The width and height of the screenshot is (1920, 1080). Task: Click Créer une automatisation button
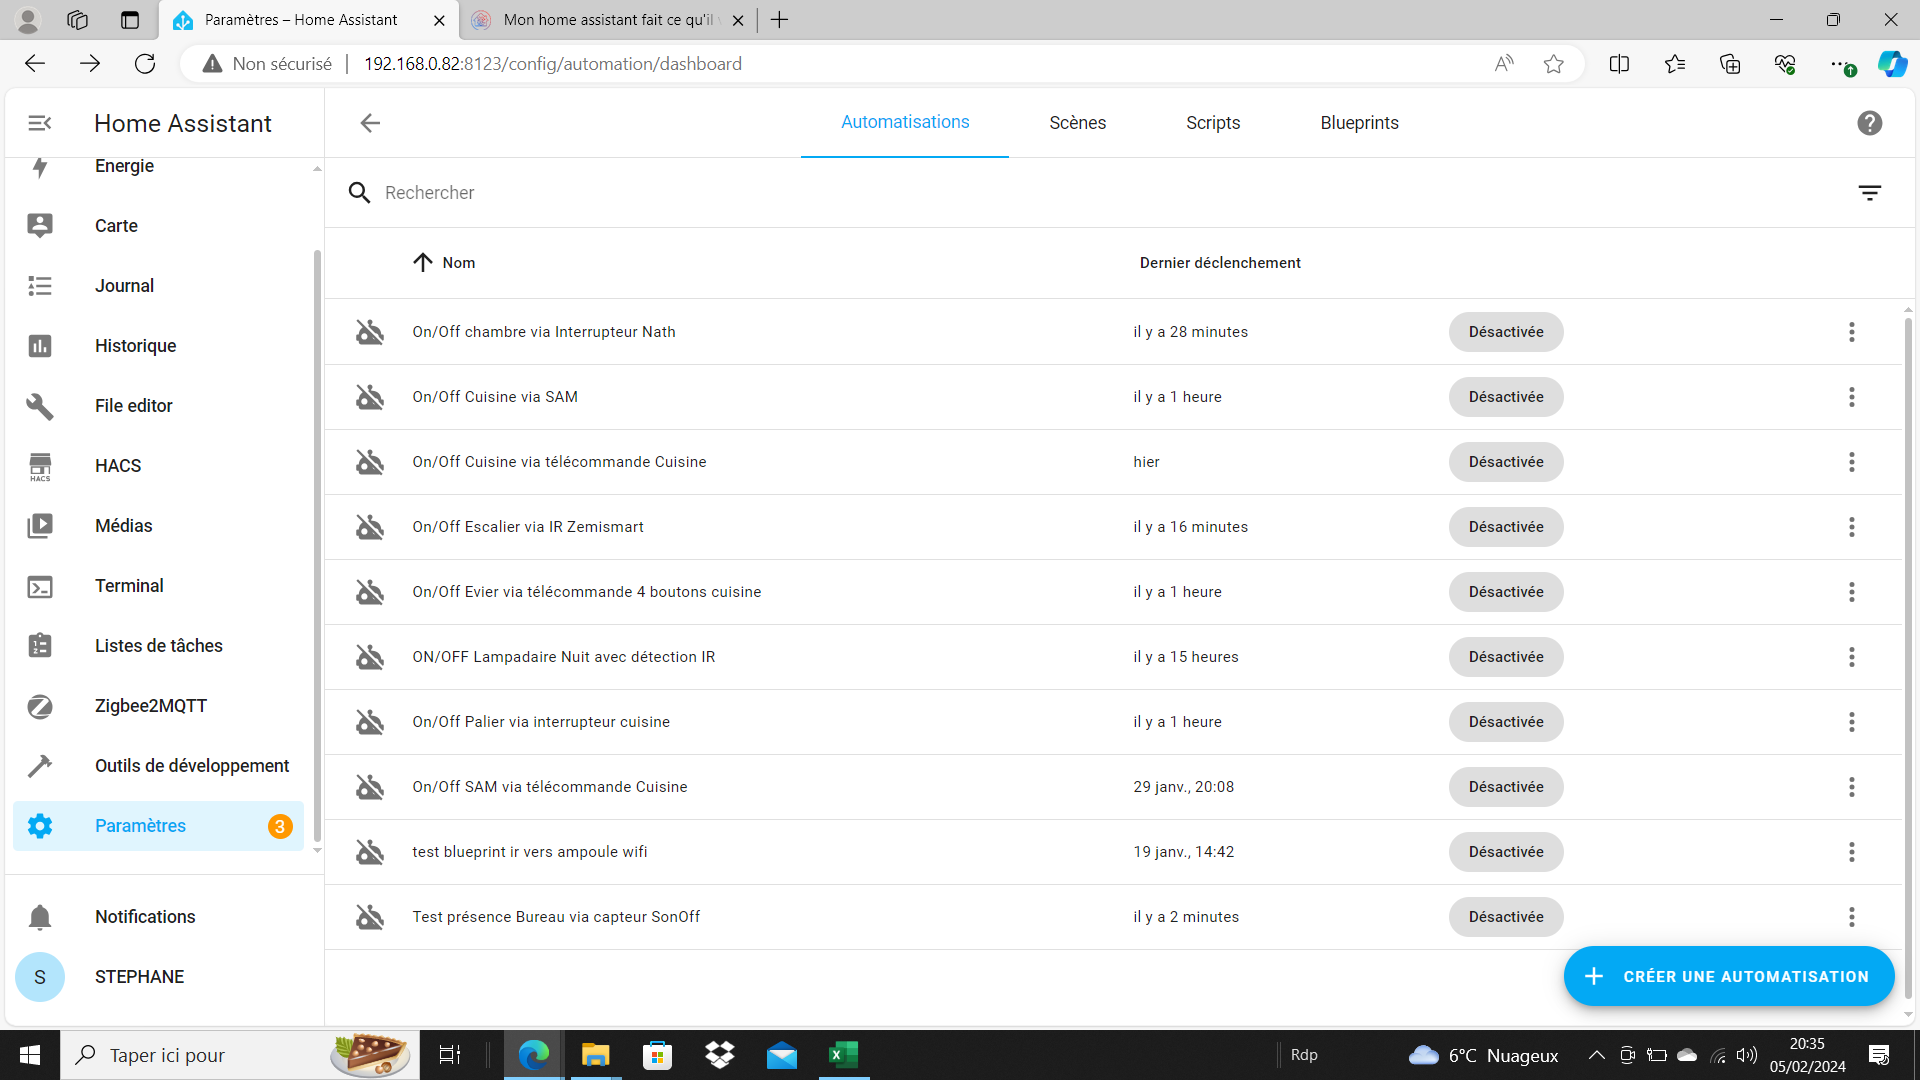(x=1728, y=977)
